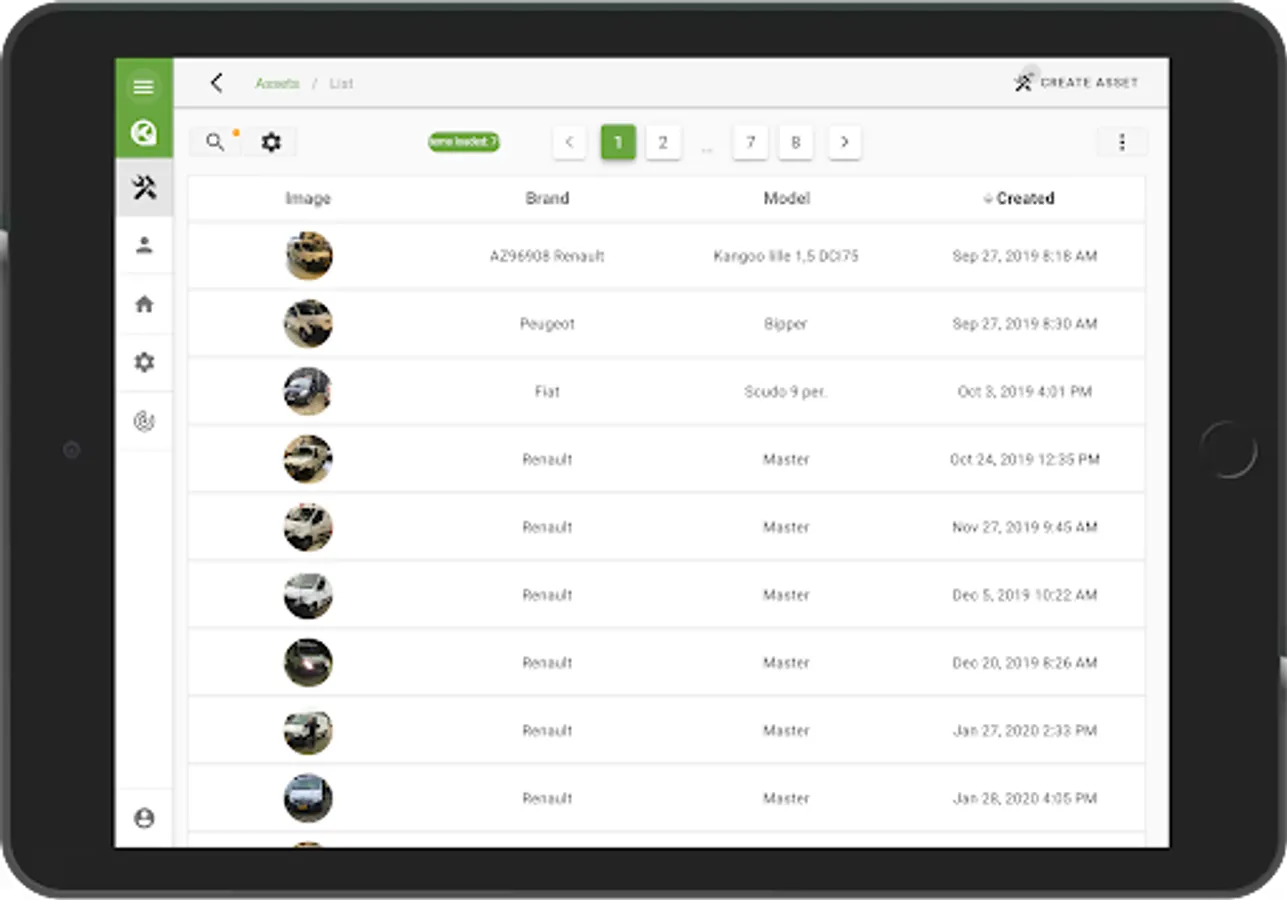Go to next page chevron
The image size is (1287, 900).
844,142
